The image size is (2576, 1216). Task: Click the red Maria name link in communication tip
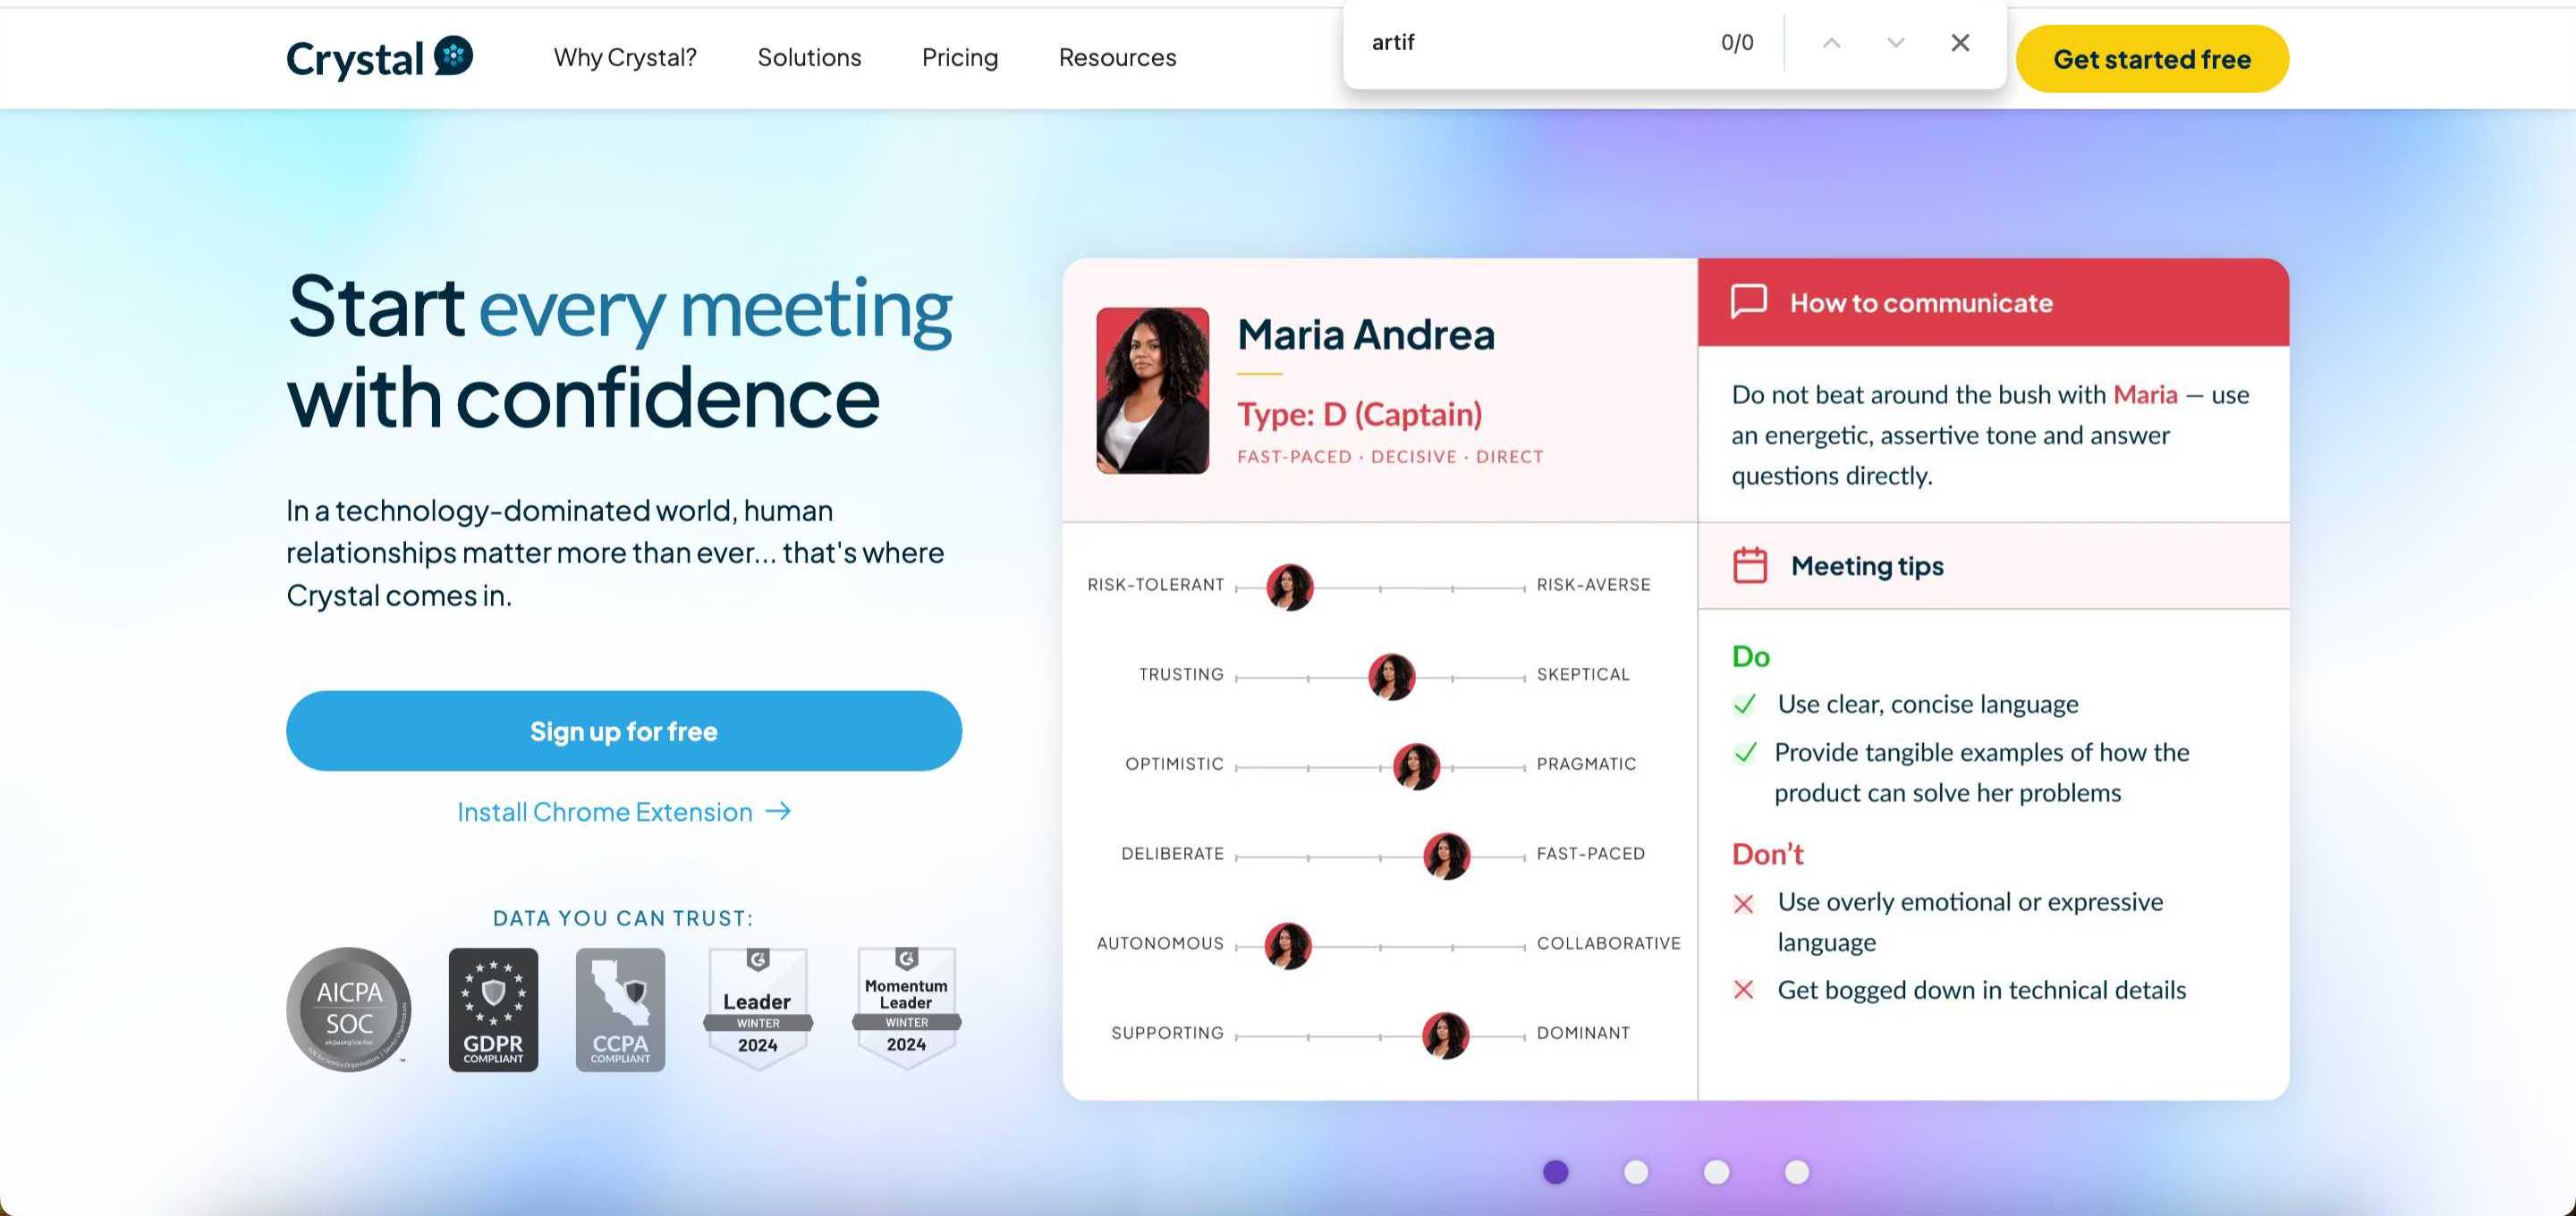2145,395
